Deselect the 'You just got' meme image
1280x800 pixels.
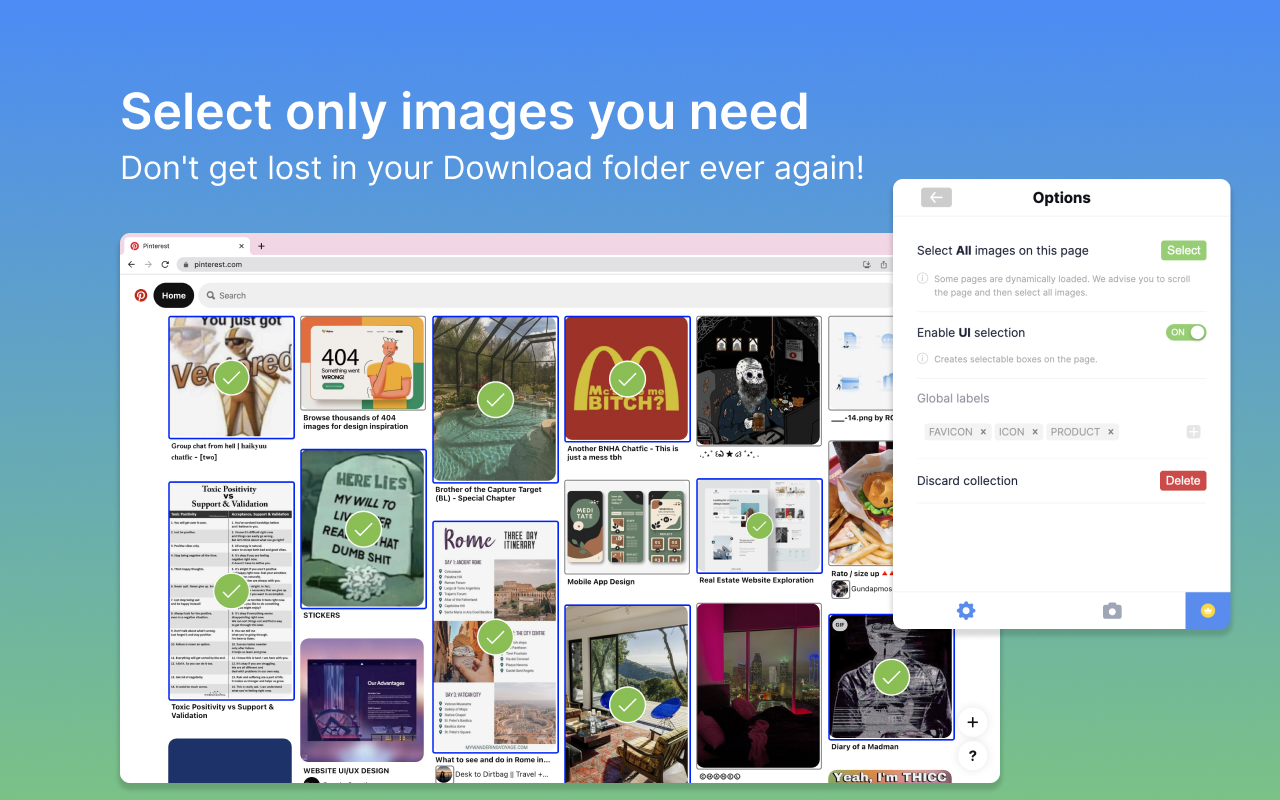(232, 377)
